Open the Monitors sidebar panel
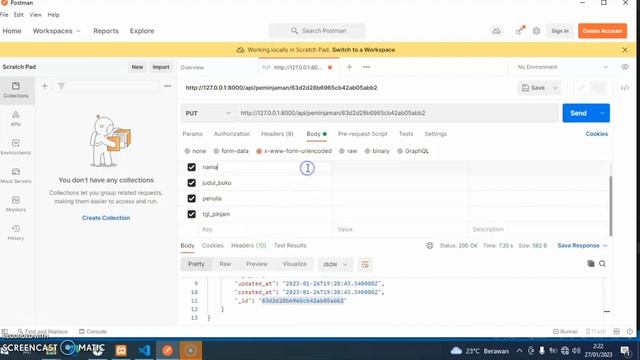 16,204
